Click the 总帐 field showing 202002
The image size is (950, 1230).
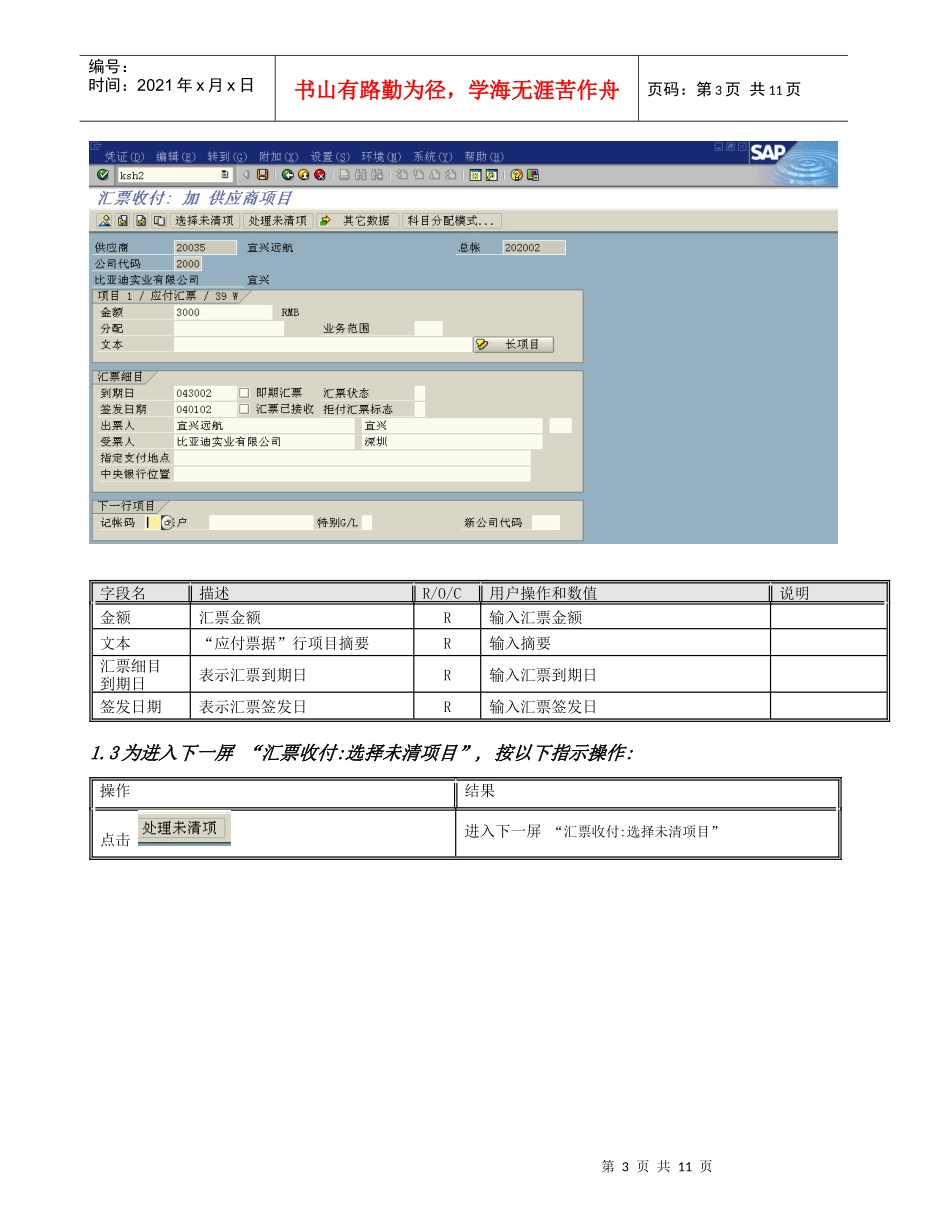pos(534,247)
